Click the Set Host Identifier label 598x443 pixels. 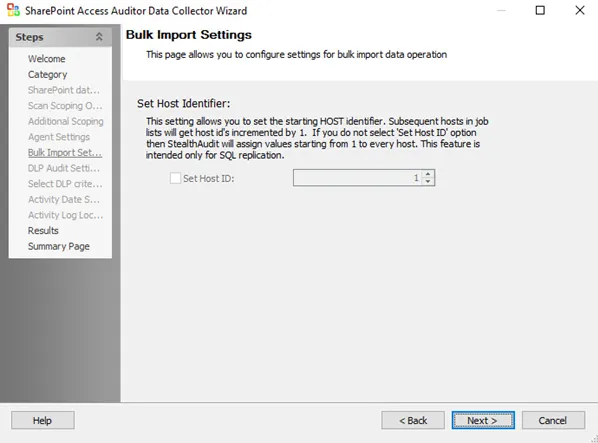click(x=183, y=103)
